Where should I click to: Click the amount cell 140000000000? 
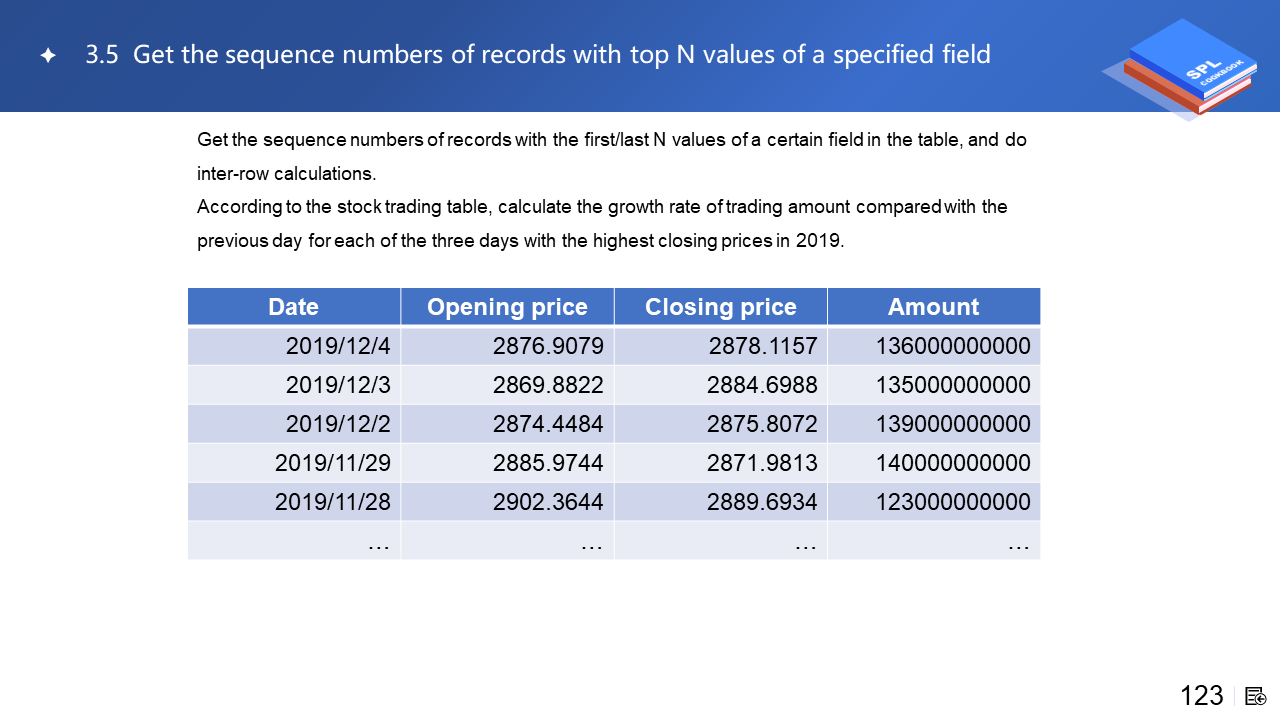pos(953,463)
